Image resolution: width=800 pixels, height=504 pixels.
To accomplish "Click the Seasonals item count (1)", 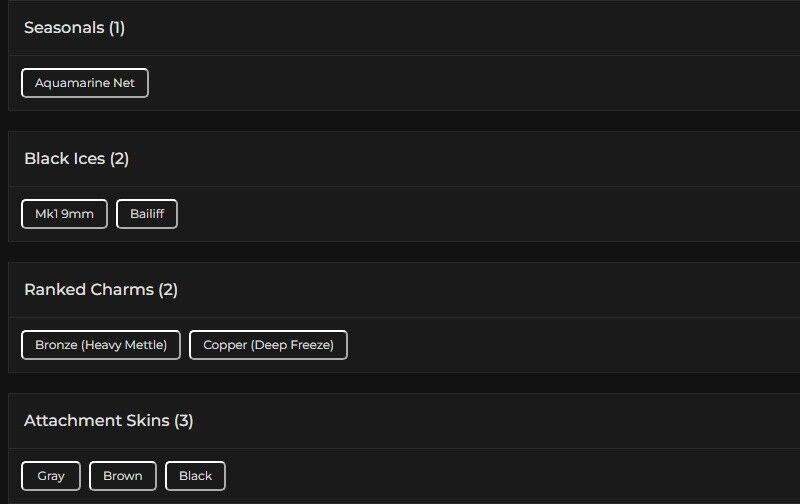I will pyautogui.click(x=117, y=28).
